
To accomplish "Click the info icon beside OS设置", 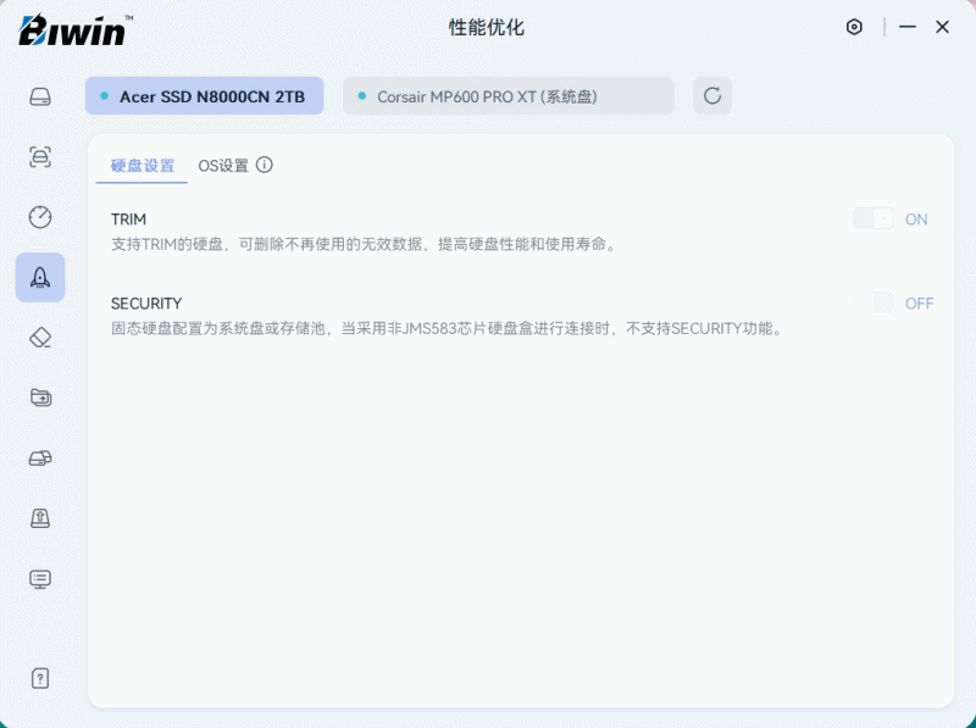I will click(x=265, y=165).
